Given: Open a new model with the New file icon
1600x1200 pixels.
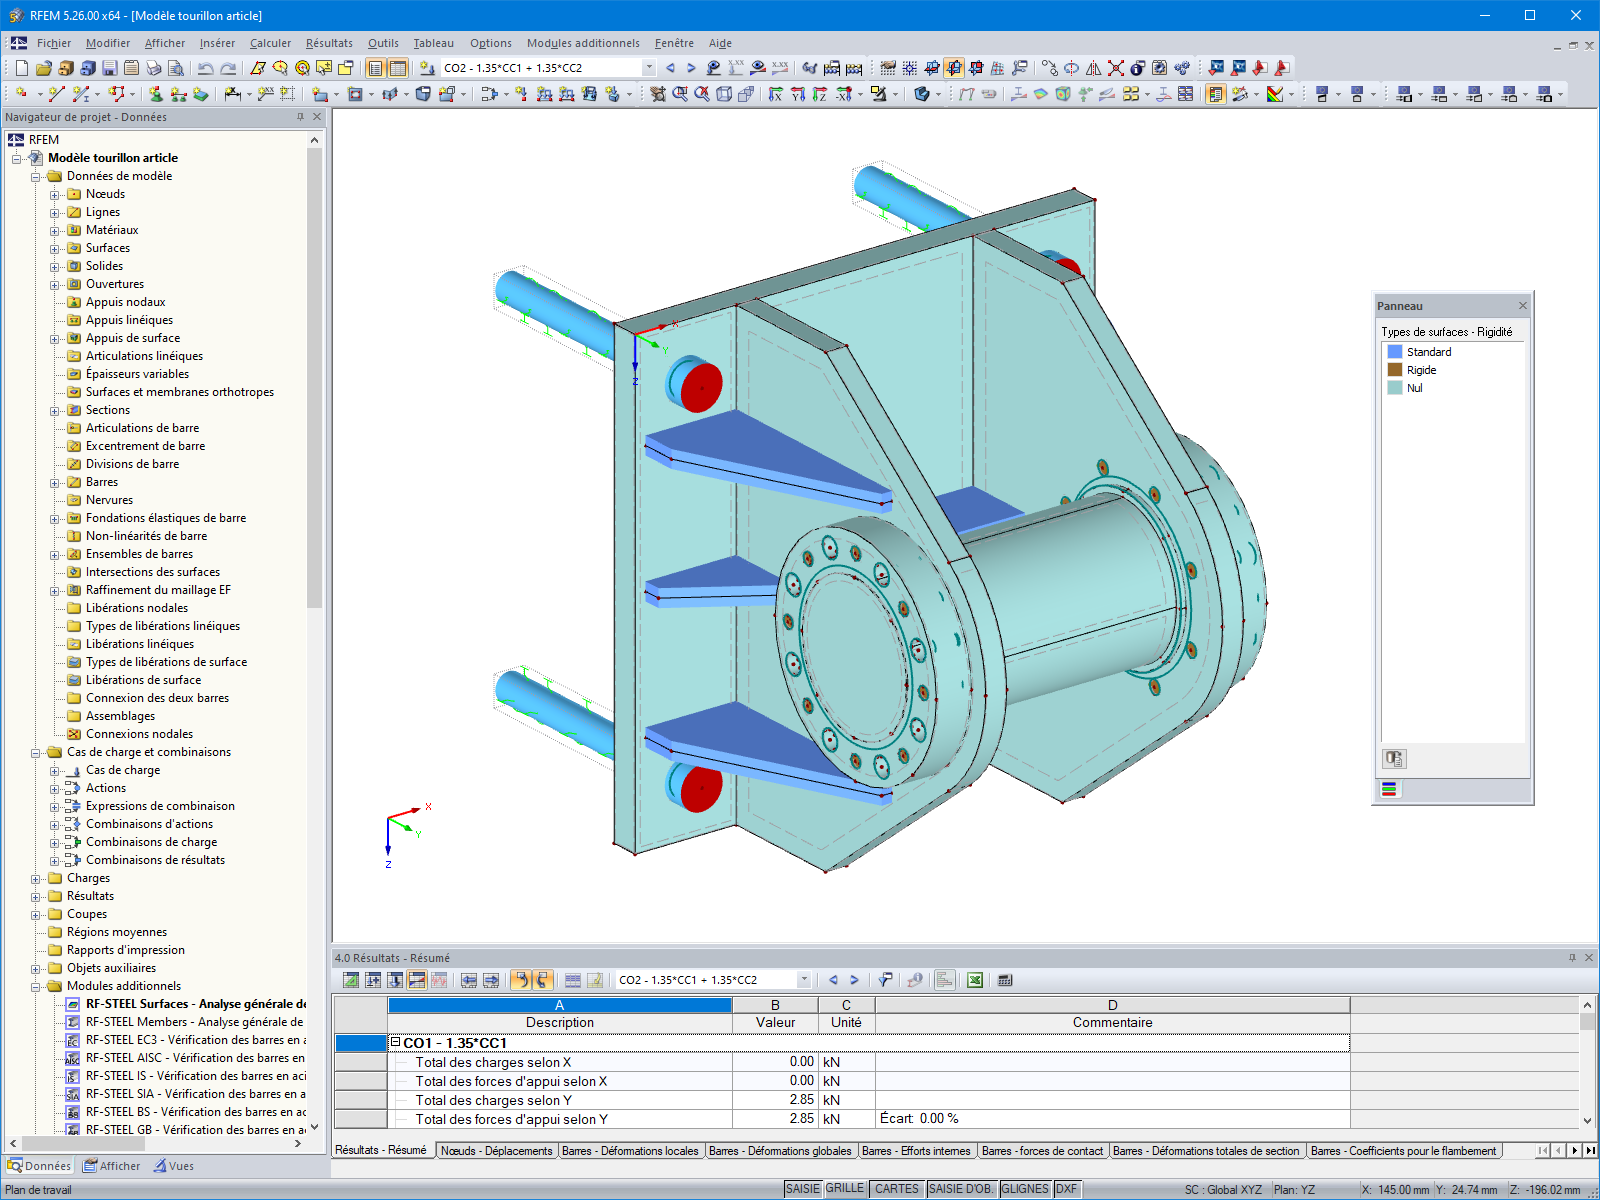Looking at the screenshot, I should pos(22,67).
